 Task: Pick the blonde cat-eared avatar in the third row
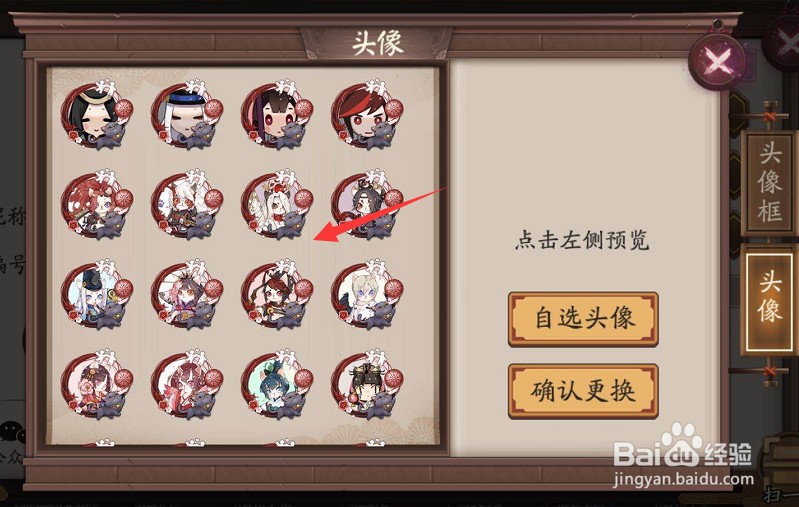[367, 295]
